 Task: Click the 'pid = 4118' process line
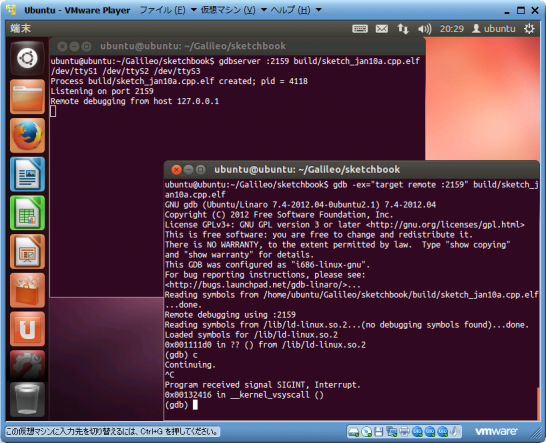pos(179,81)
